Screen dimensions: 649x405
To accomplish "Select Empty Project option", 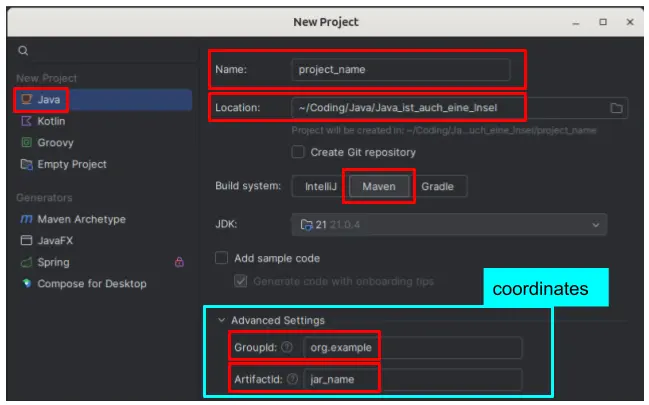I will click(x=71, y=165).
